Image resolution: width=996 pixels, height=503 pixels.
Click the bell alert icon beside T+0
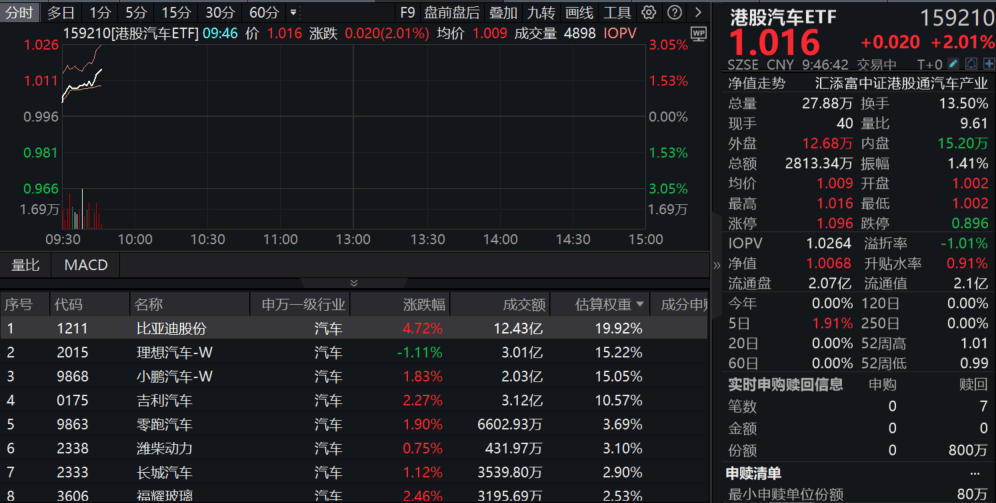tap(971, 64)
